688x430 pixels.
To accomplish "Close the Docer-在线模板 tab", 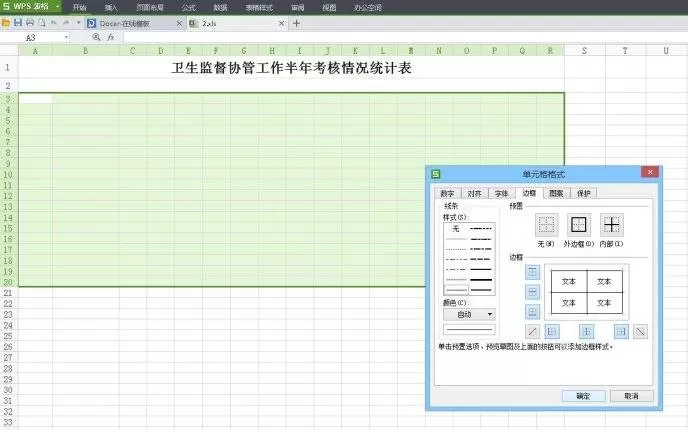I will click(179, 24).
